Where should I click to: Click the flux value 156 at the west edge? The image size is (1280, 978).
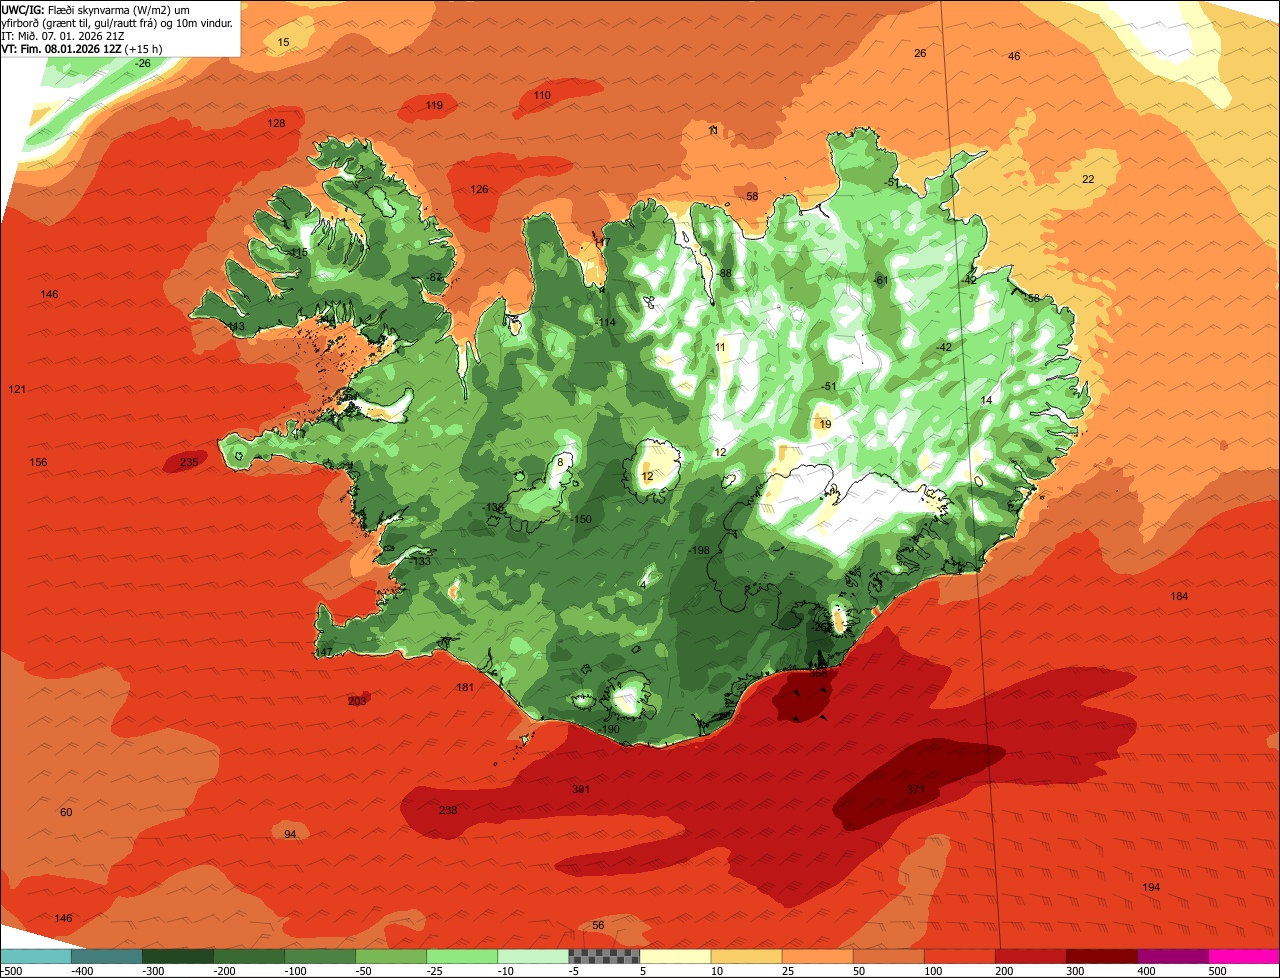pyautogui.click(x=38, y=462)
